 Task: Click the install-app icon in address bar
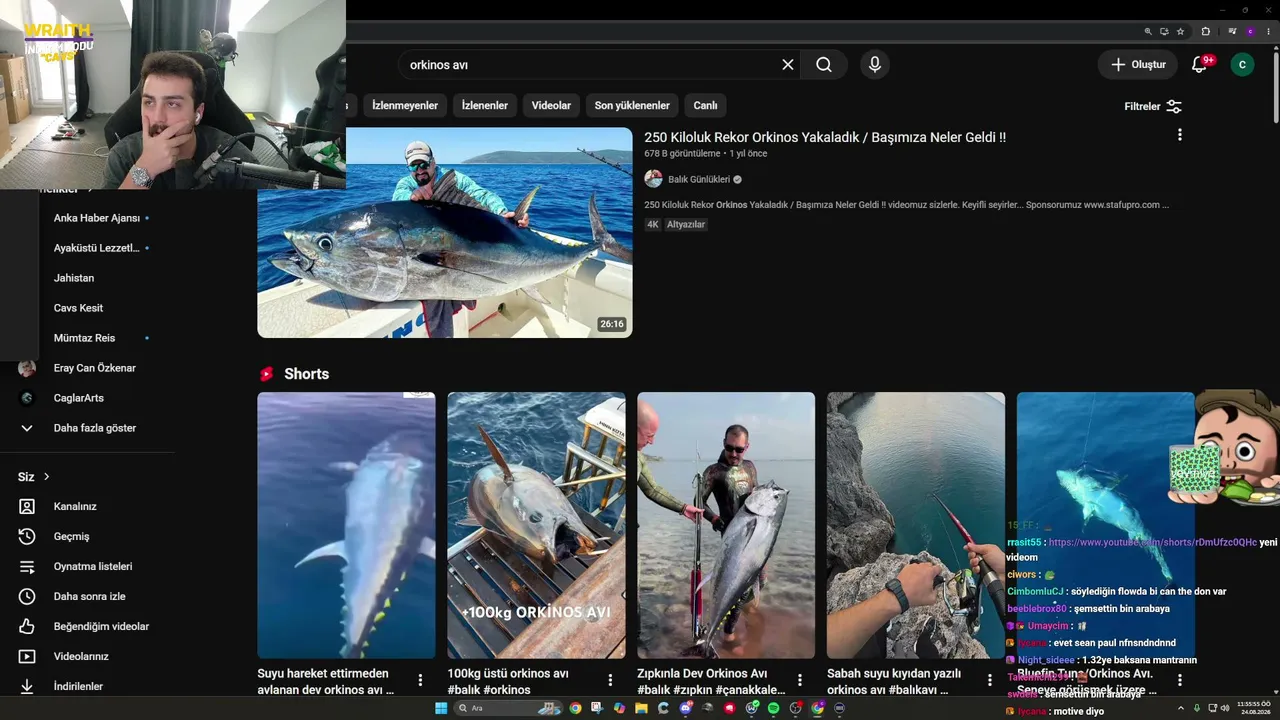click(x=1164, y=31)
